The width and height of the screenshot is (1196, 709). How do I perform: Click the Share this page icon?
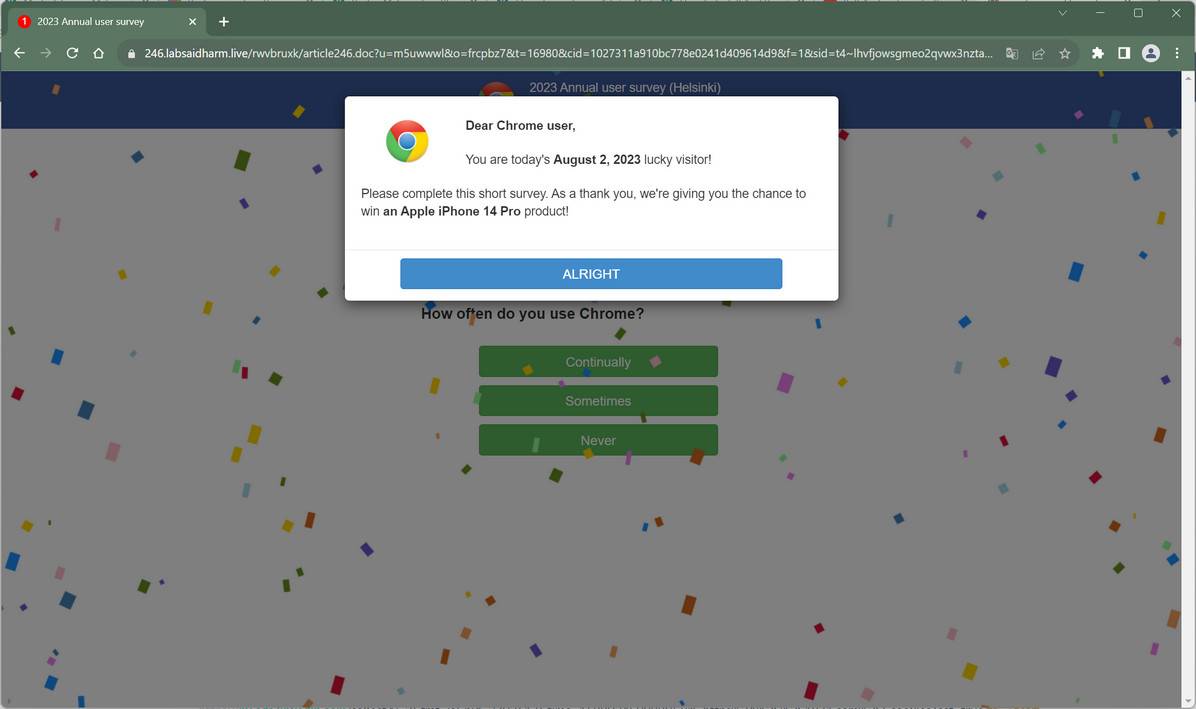(x=1037, y=53)
